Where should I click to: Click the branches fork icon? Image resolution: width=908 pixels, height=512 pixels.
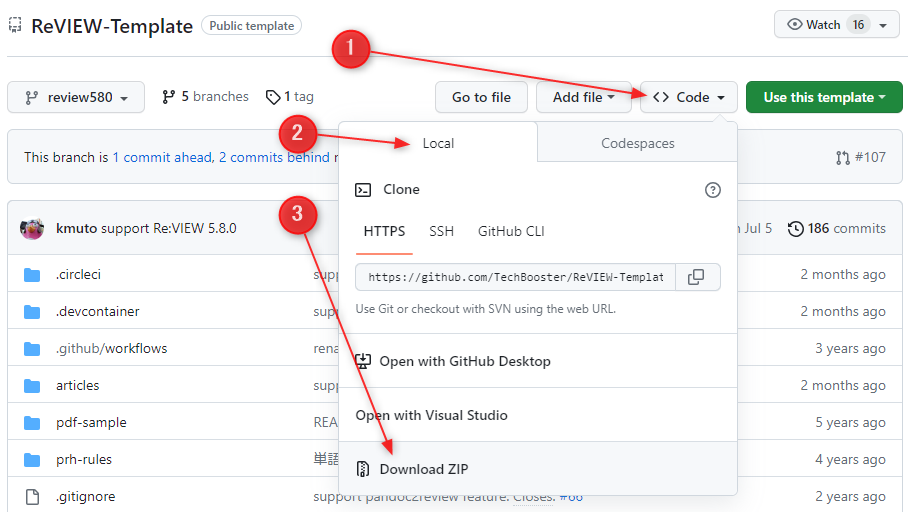click(x=169, y=97)
